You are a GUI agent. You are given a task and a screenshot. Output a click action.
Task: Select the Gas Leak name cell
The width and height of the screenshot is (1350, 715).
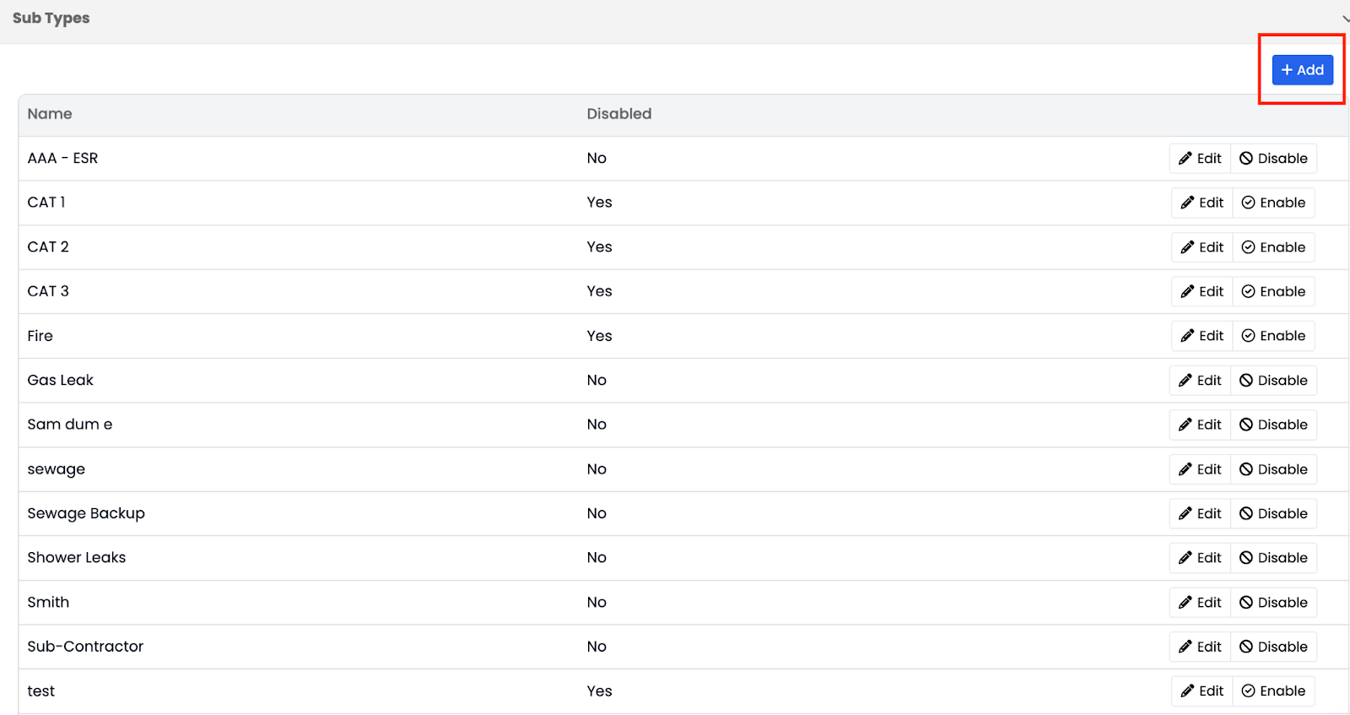click(60, 380)
